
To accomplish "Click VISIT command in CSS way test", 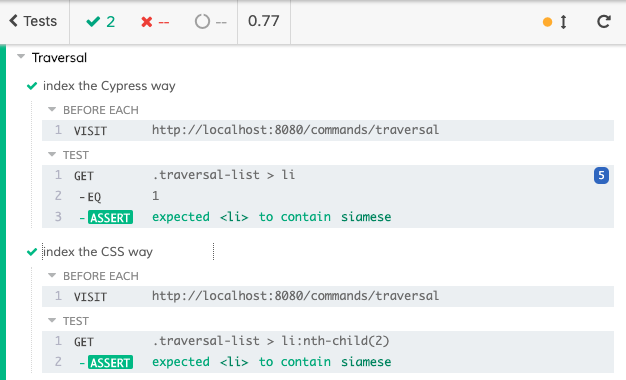I will (x=328, y=297).
